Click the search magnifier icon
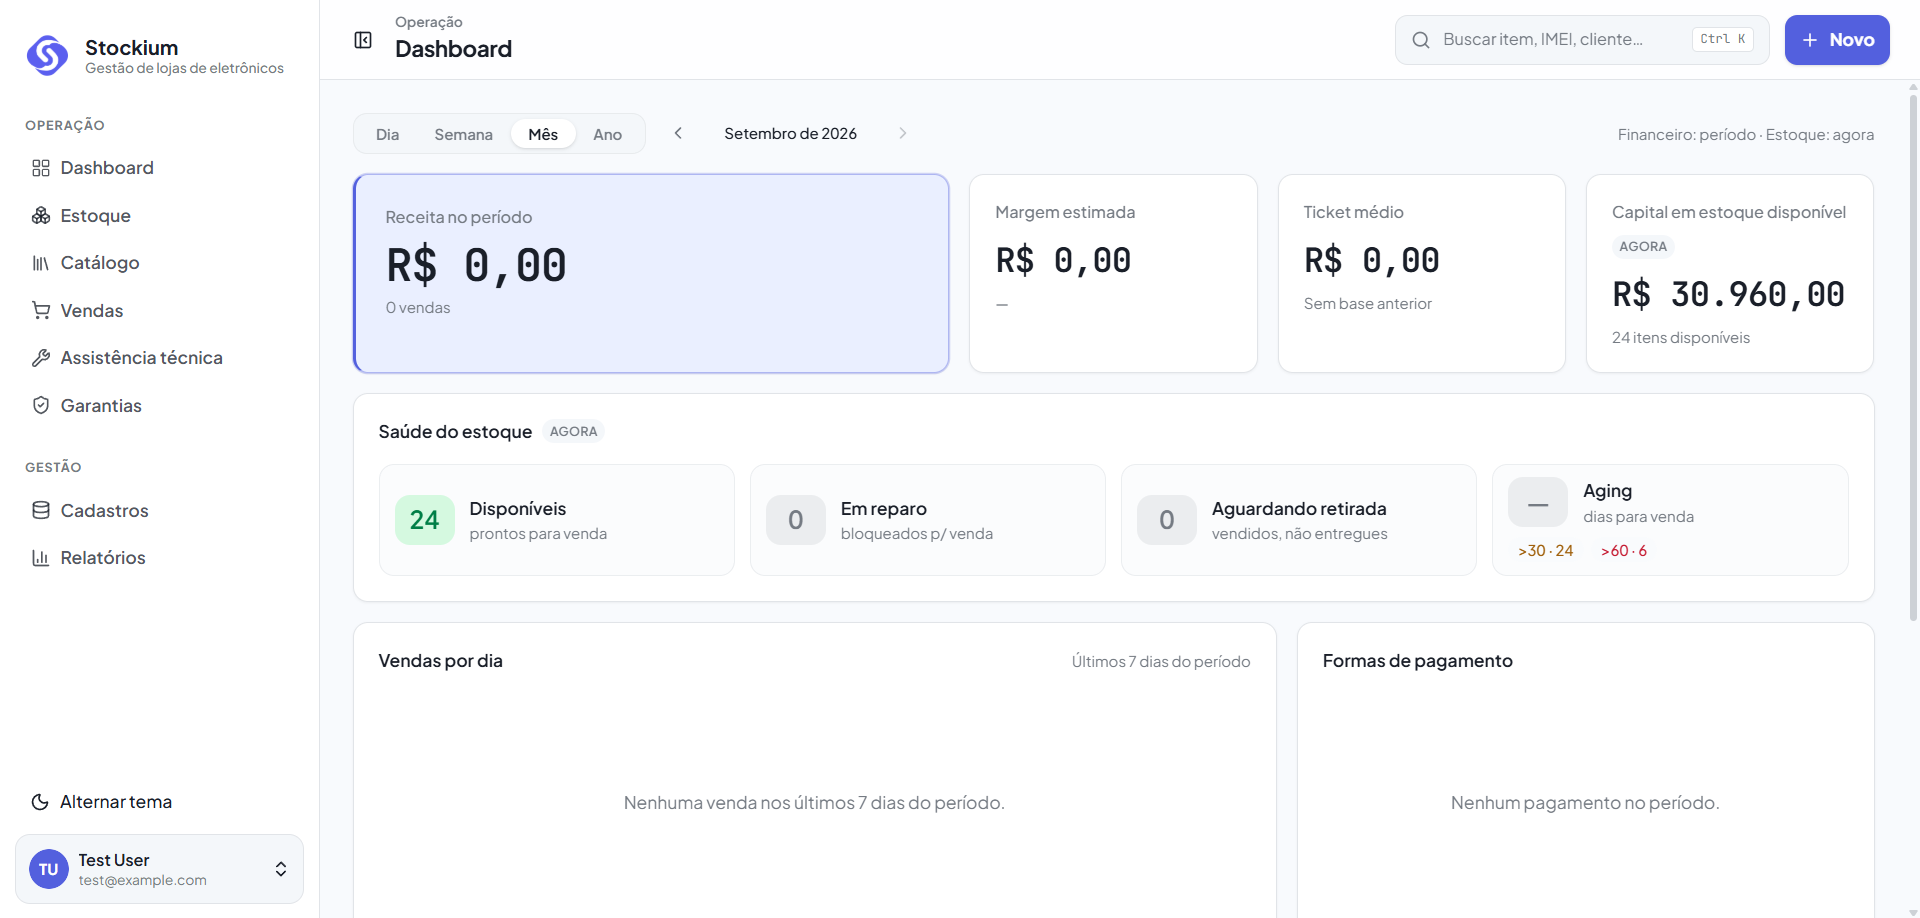Image resolution: width=1920 pixels, height=918 pixels. [1421, 40]
